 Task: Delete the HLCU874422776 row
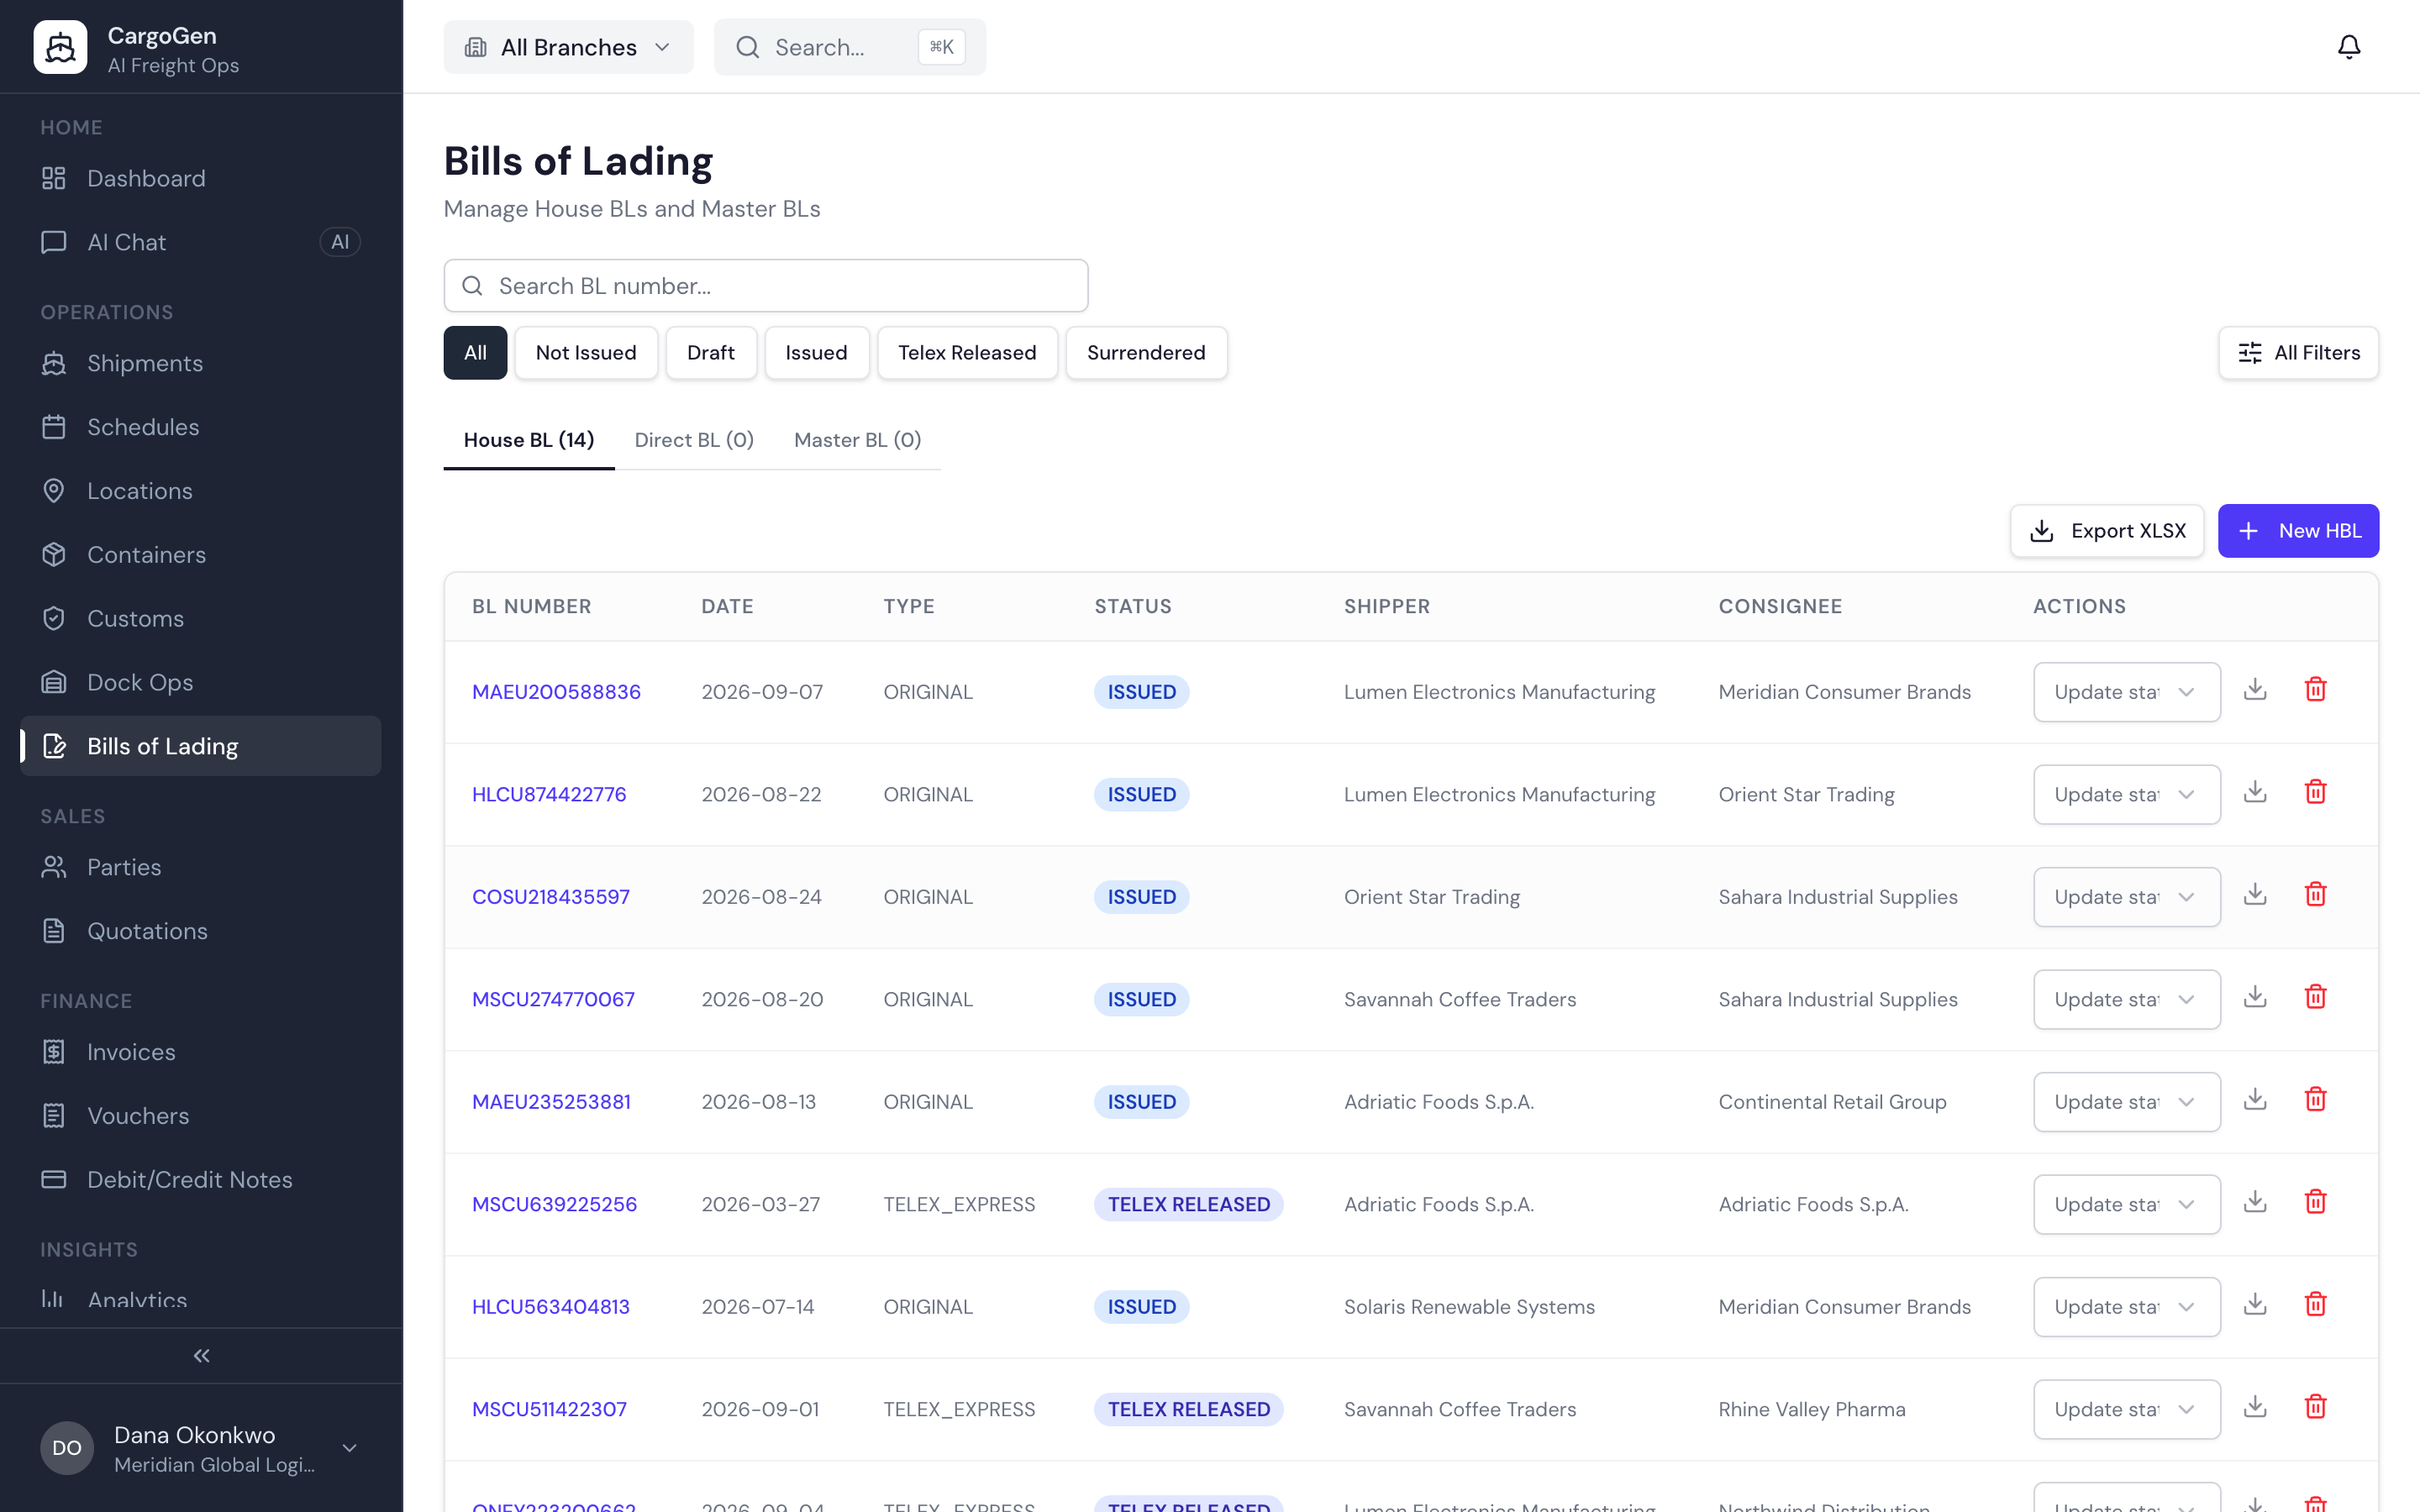coord(2315,793)
